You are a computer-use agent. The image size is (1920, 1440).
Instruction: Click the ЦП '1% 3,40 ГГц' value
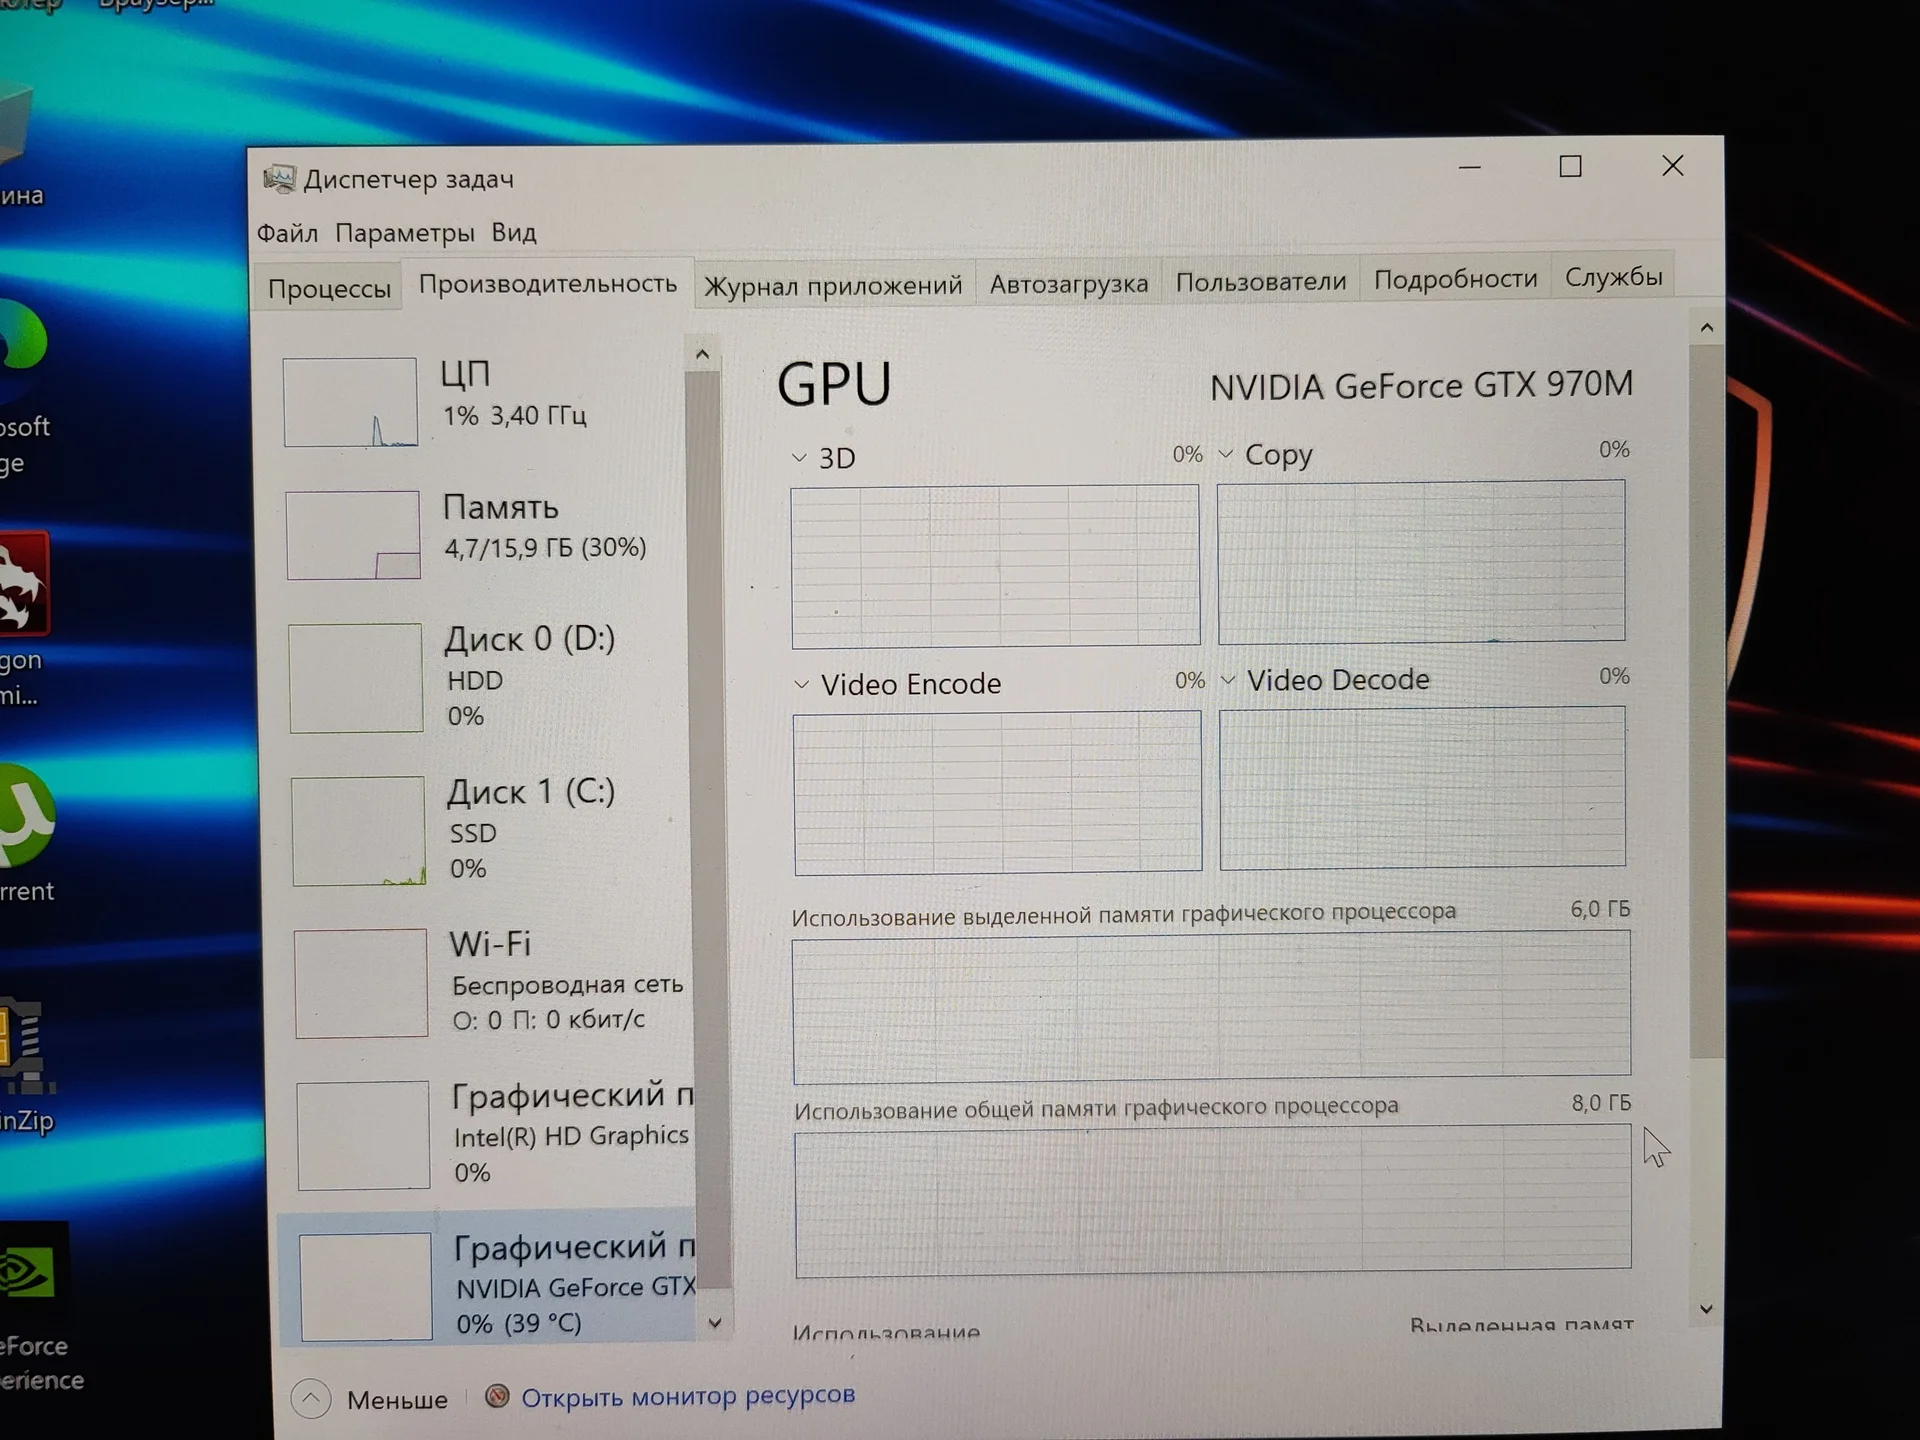point(515,416)
